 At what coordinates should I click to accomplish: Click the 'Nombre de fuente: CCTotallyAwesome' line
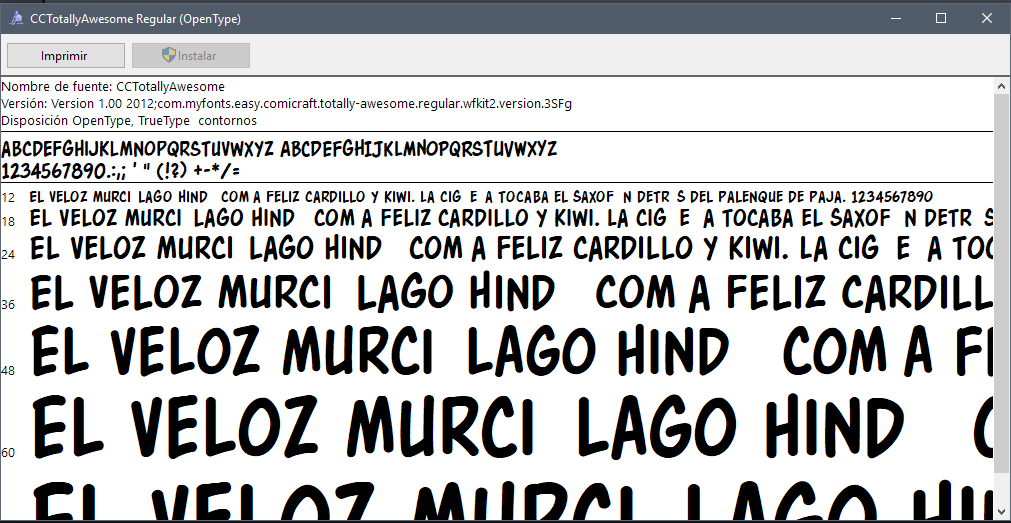(113, 86)
